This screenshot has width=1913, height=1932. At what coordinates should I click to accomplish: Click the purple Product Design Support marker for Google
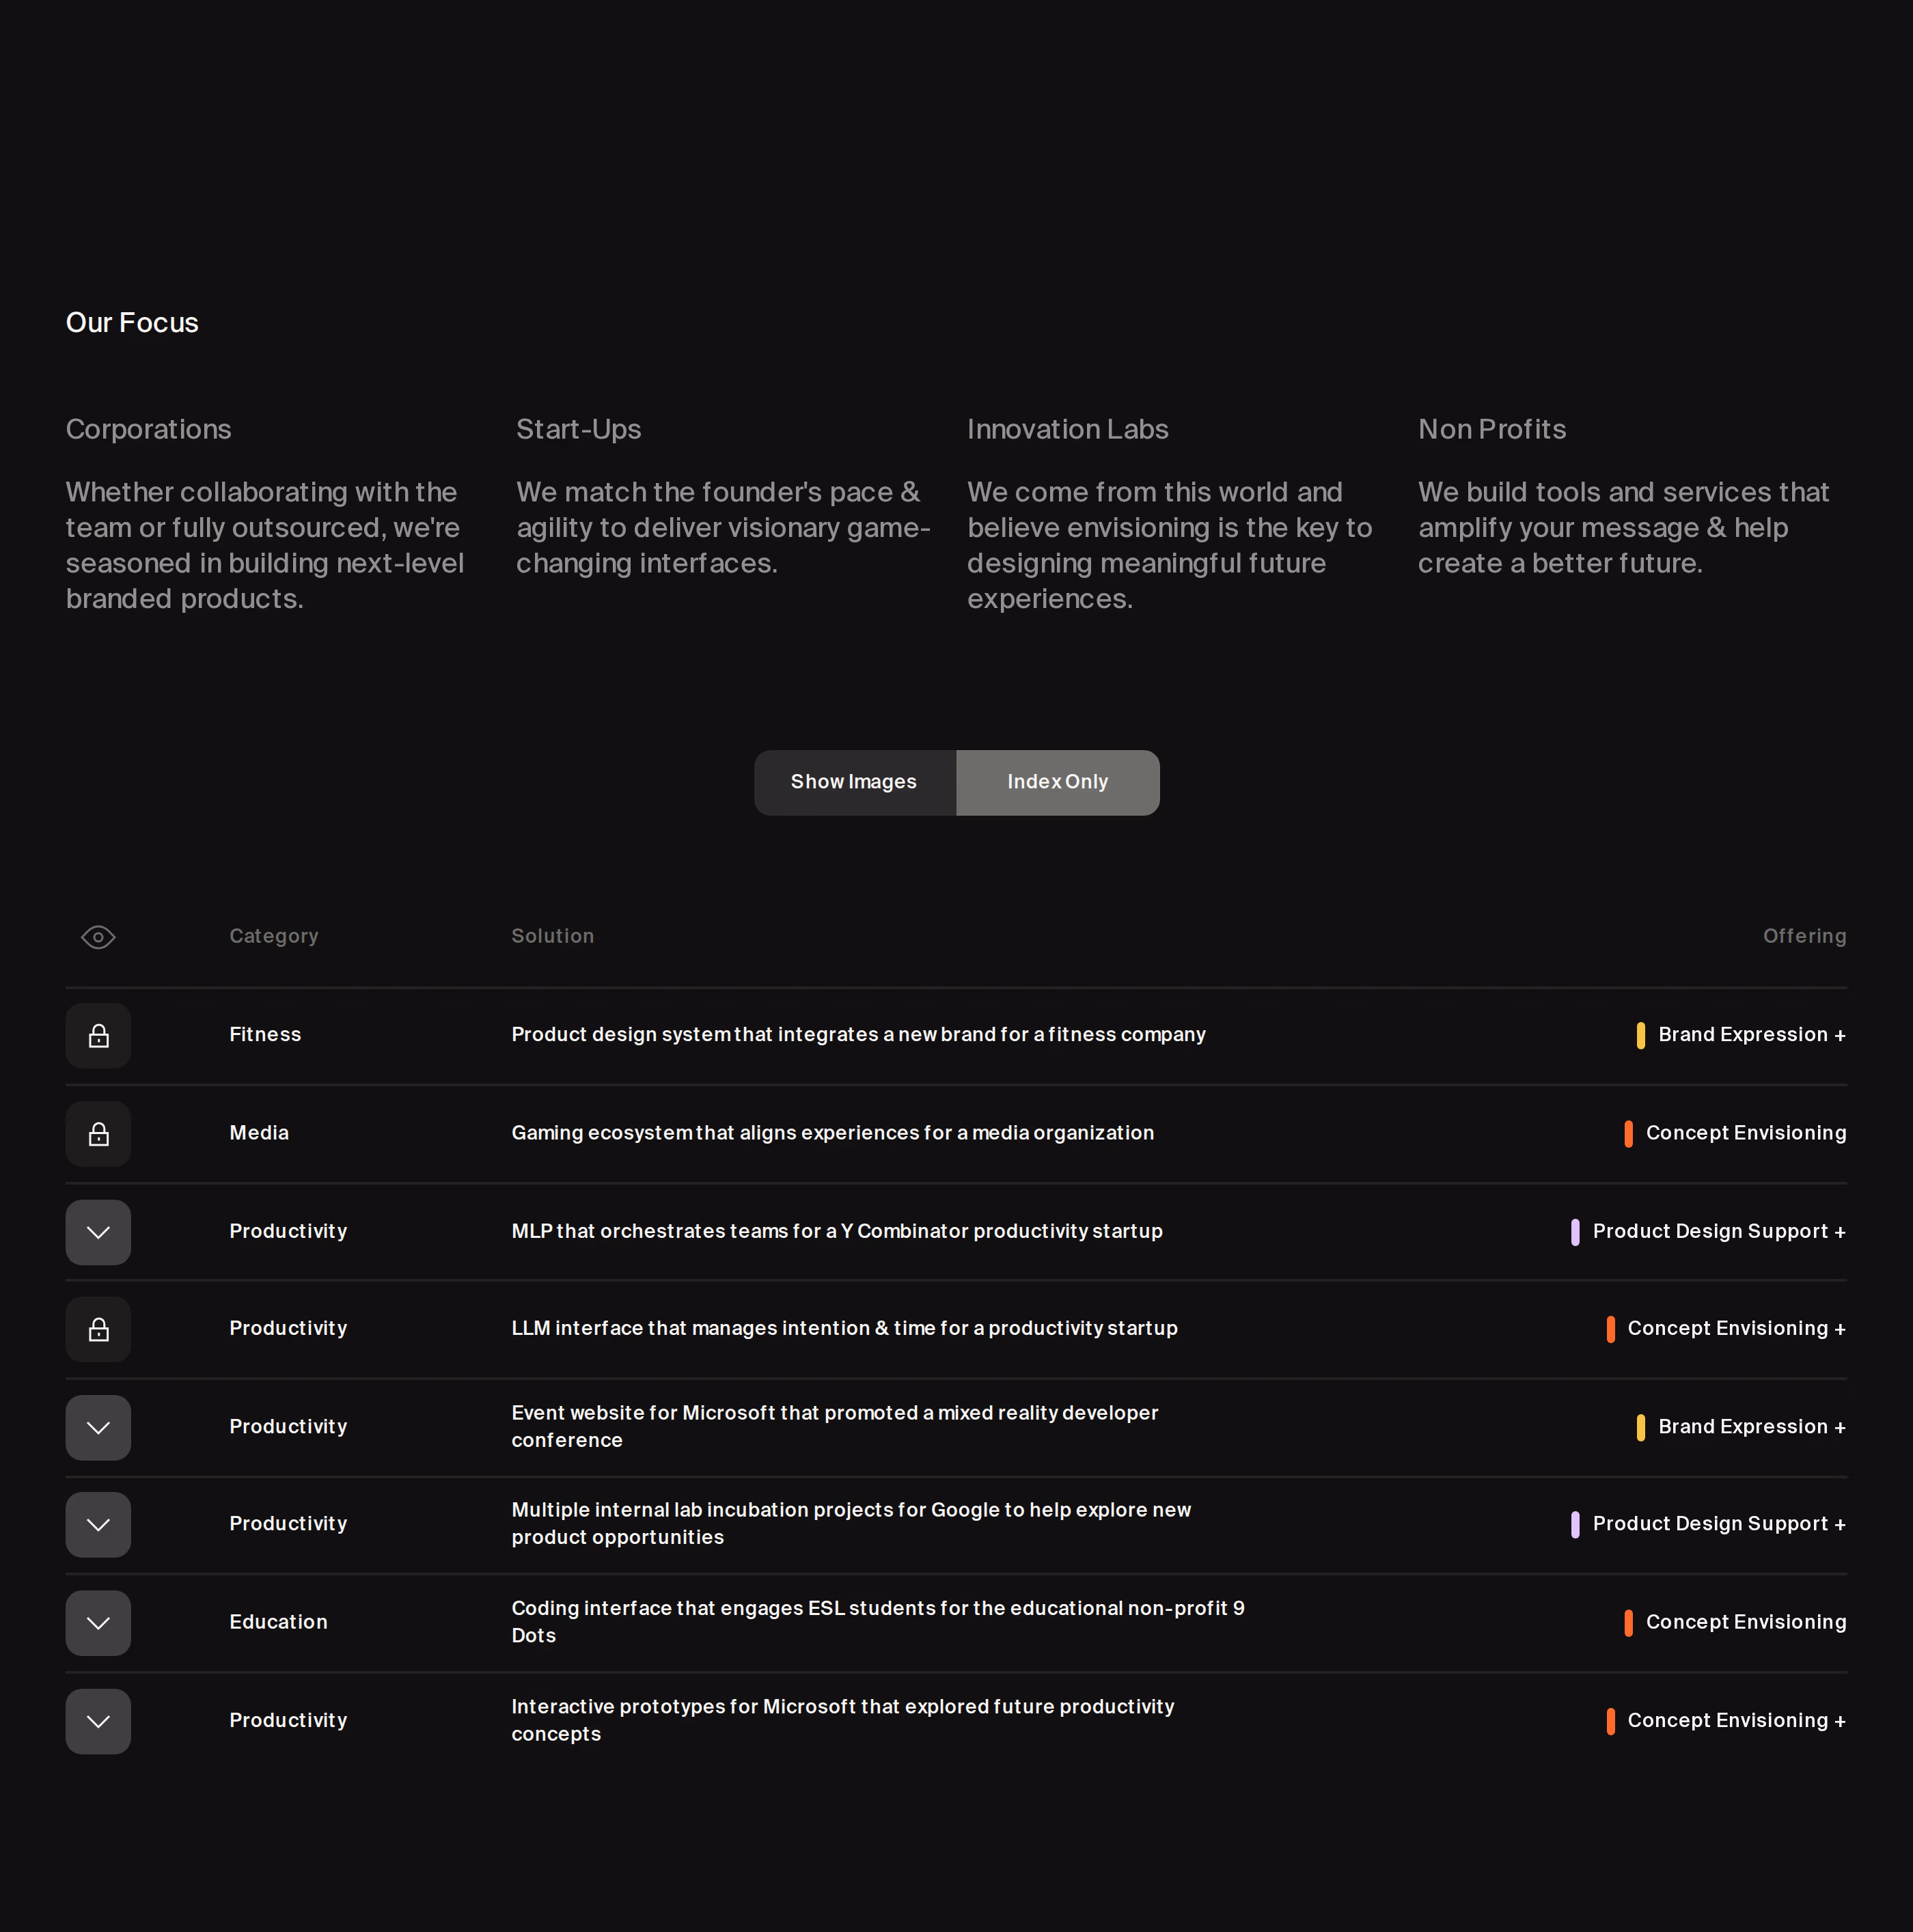click(x=1575, y=1524)
